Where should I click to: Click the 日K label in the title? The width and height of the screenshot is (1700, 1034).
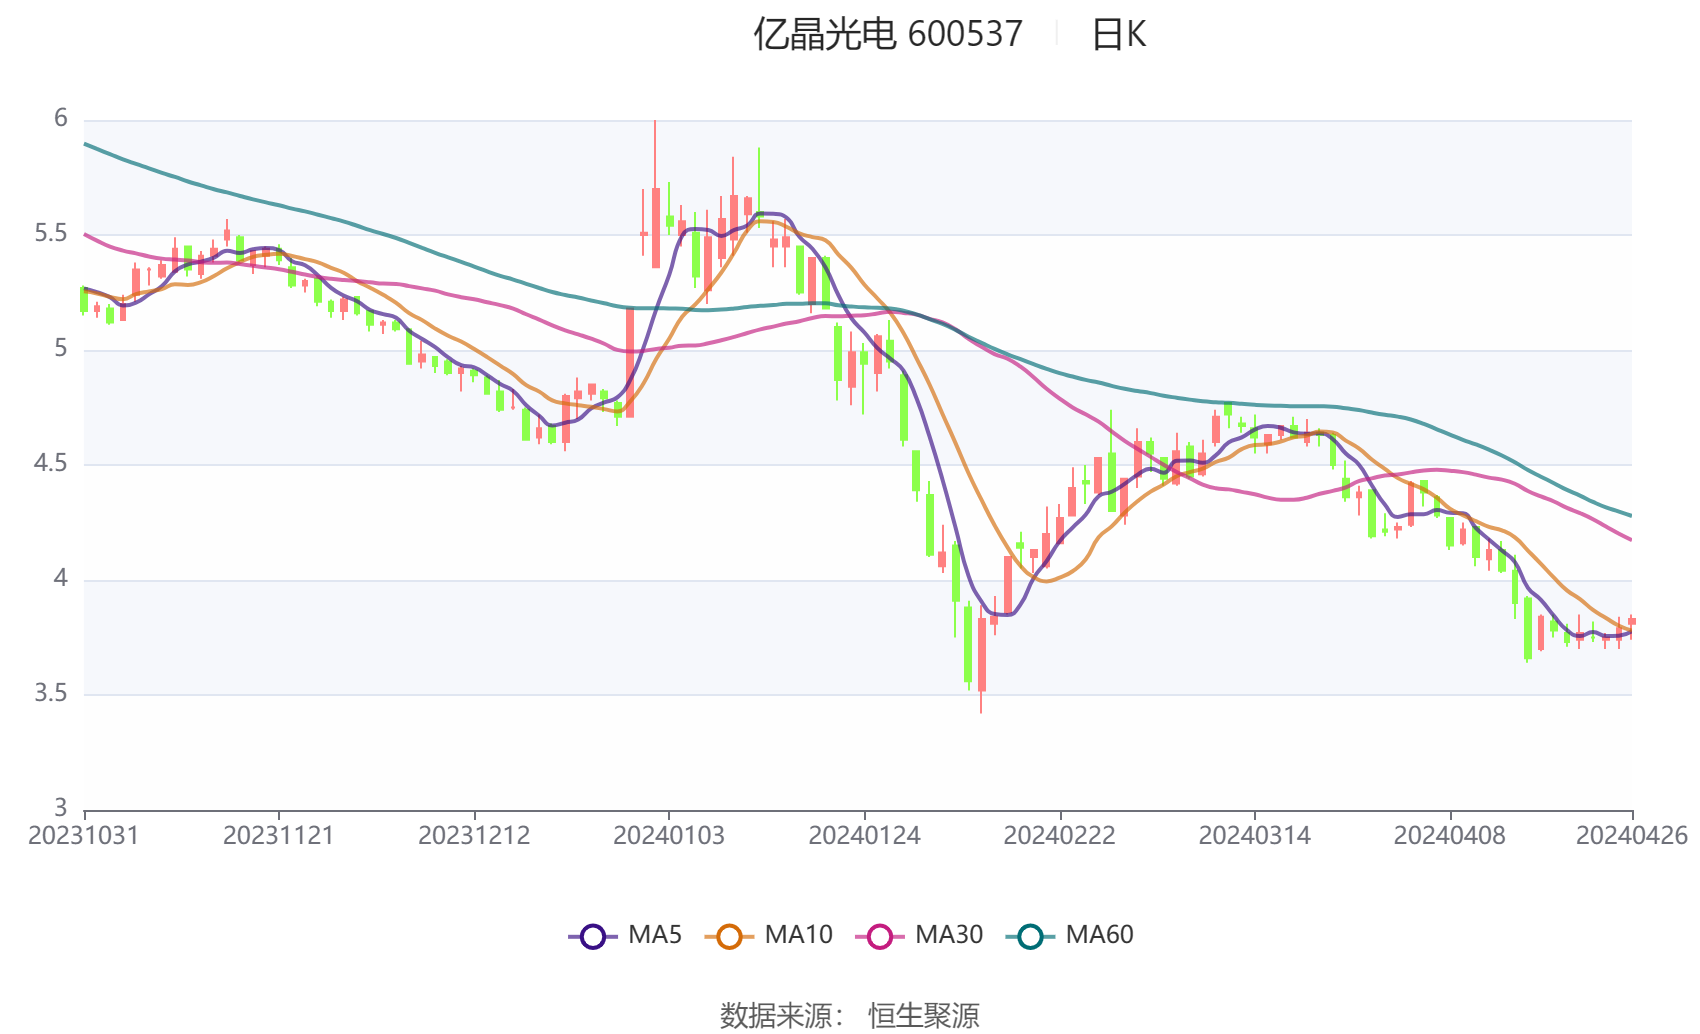[1118, 34]
